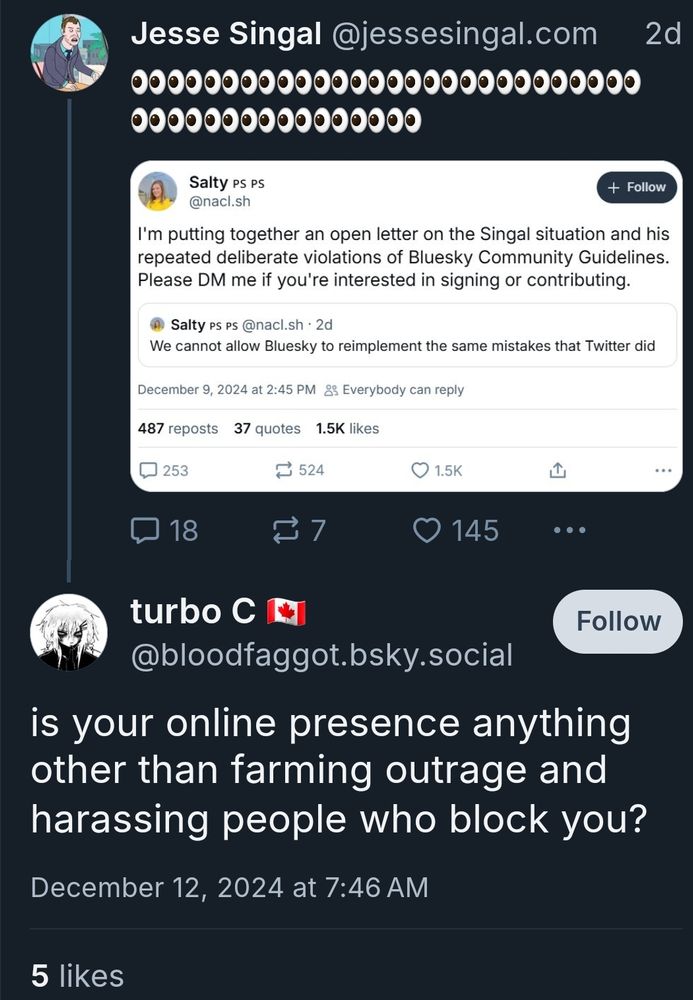Click the share icon in quoted post
The width and height of the screenshot is (693, 1000).
[558, 469]
